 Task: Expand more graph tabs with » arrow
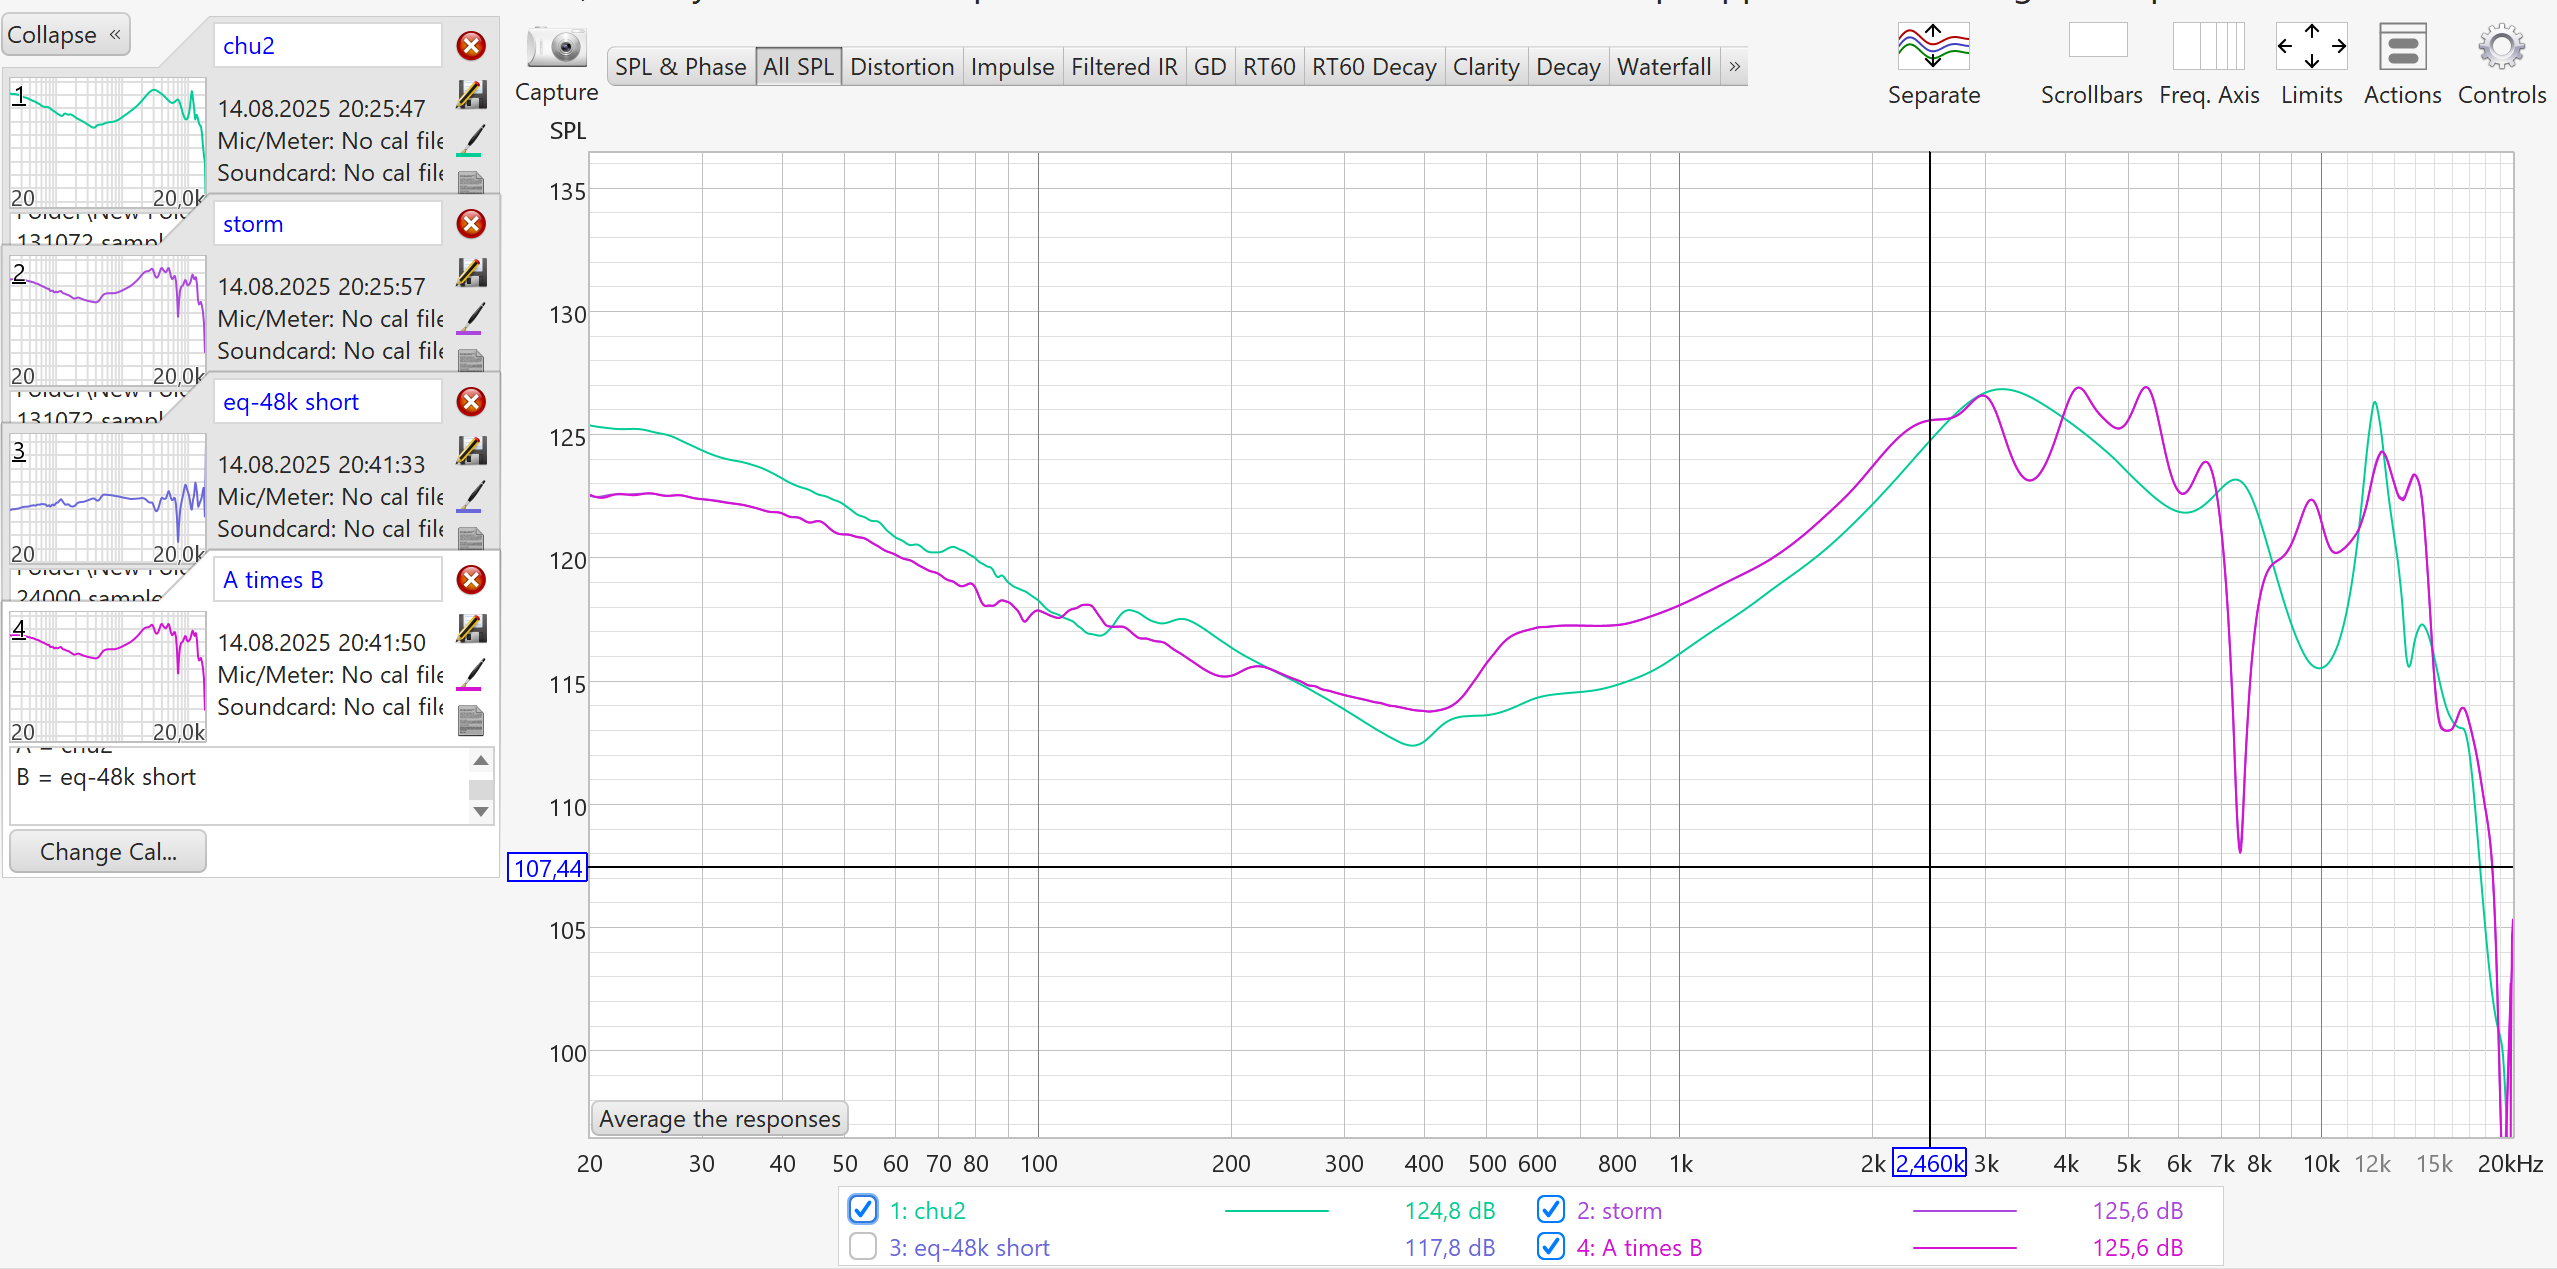pyautogui.click(x=1735, y=67)
